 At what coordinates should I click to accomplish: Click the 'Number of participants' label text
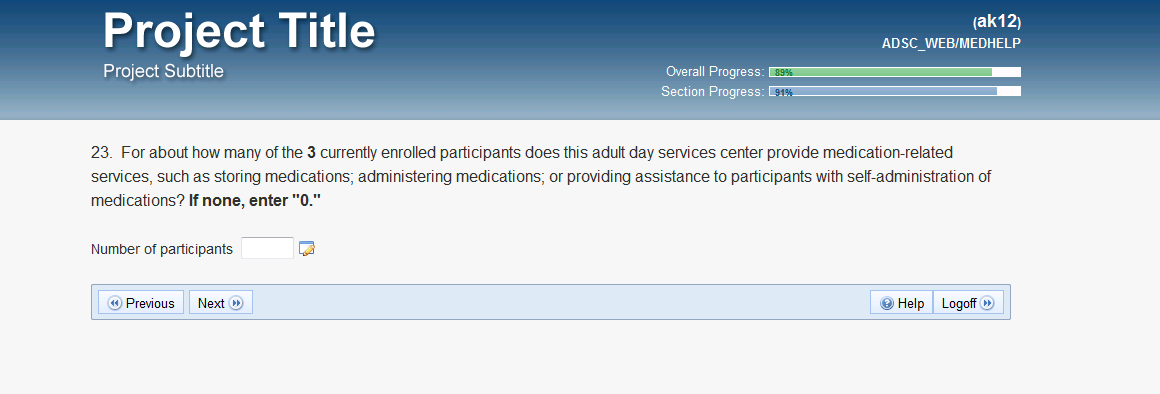(162, 249)
